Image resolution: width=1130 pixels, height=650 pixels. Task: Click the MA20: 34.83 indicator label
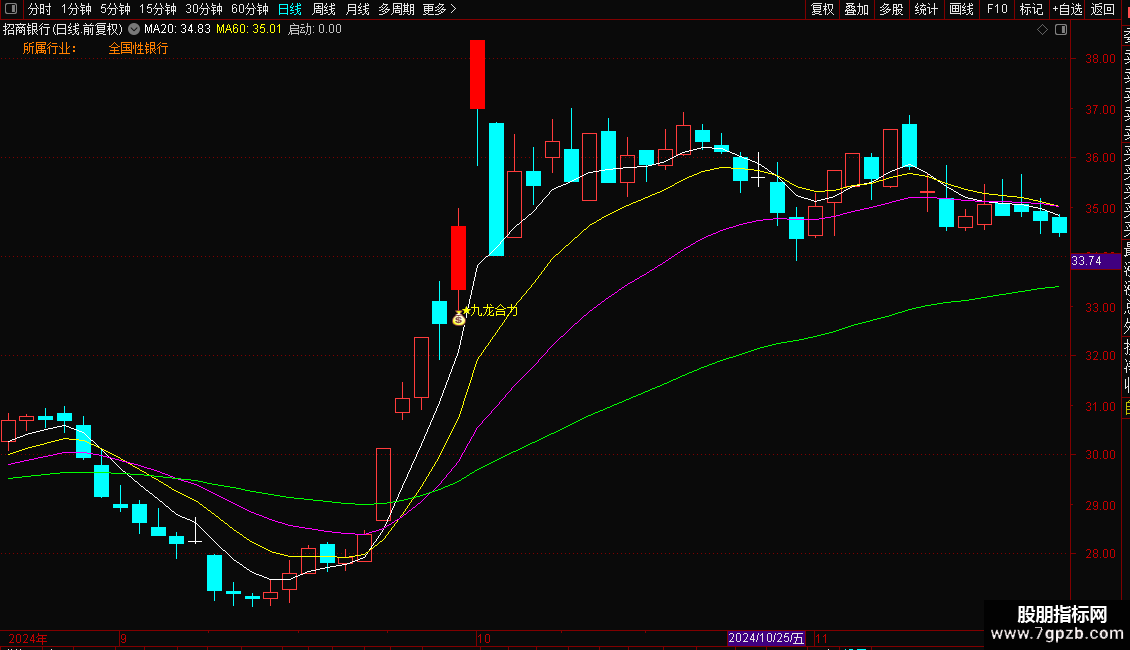click(177, 30)
